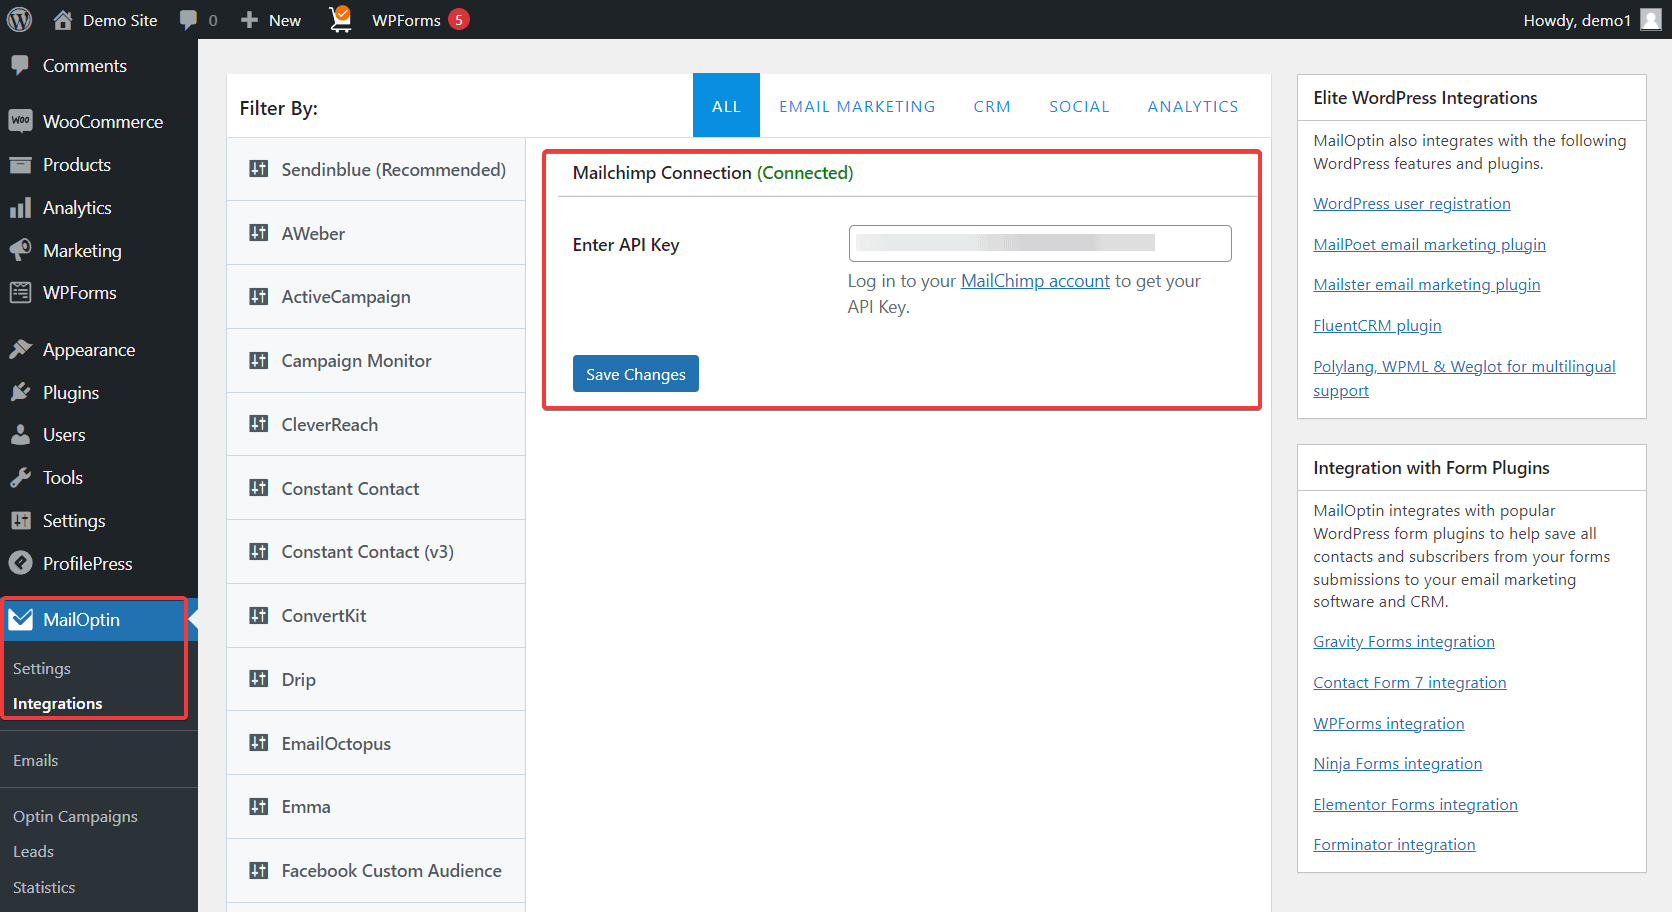This screenshot has width=1672, height=912.
Task: Collapse the Mailchimp Connection header
Action: 908,173
